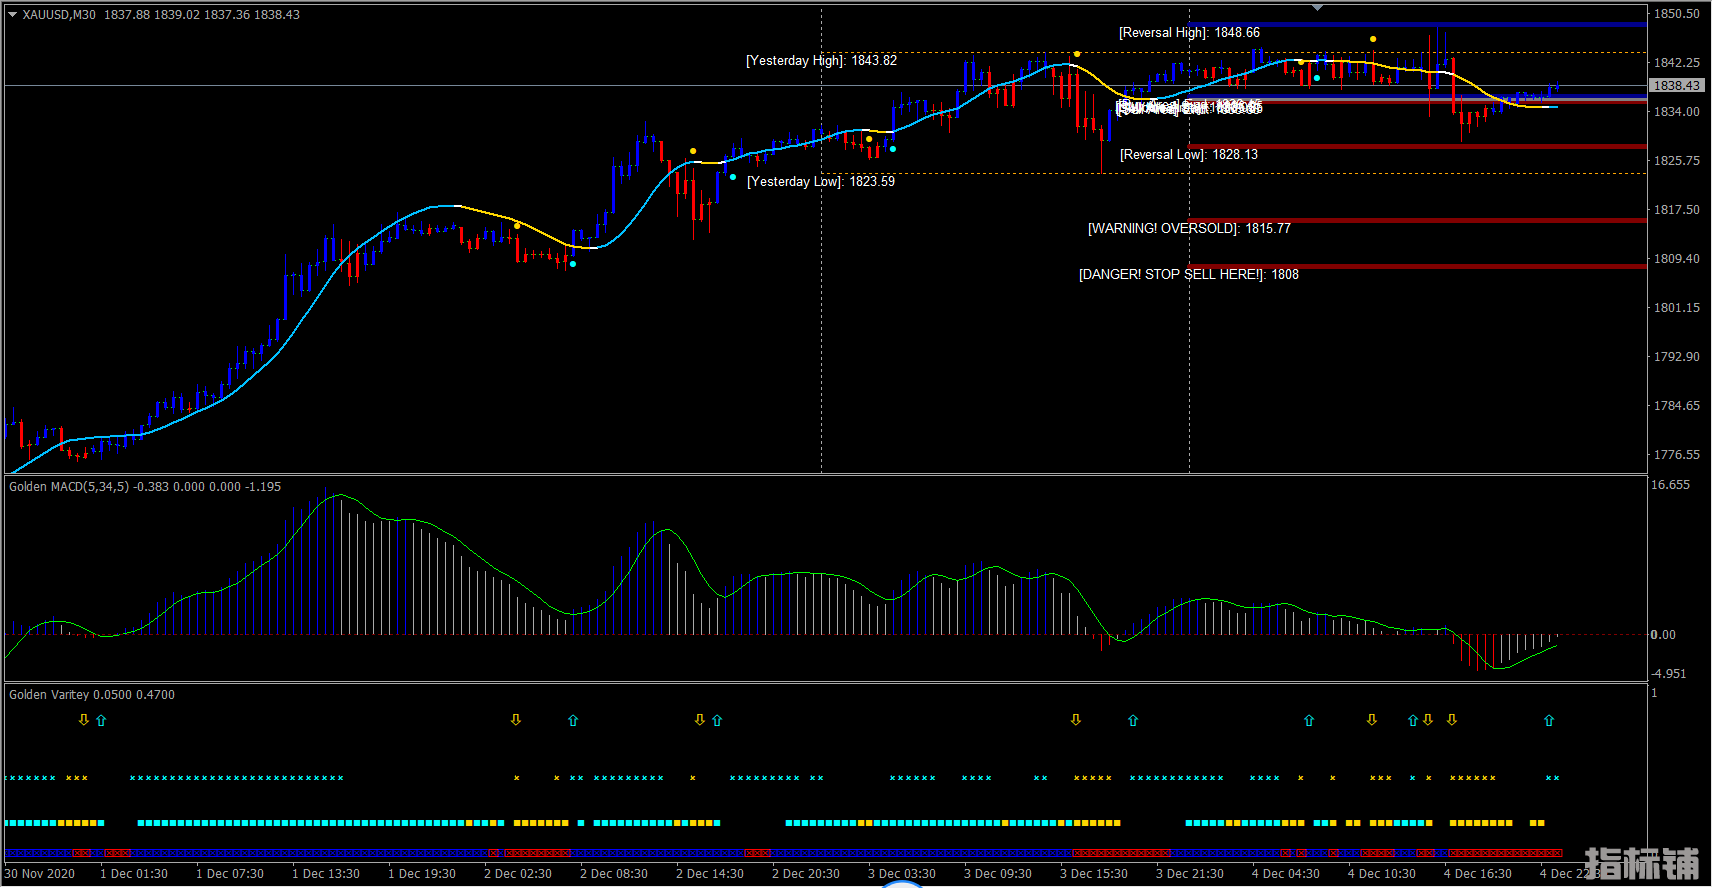The image size is (1713, 888).
Task: Click the leftmost yellow down arrow signal
Action: tap(84, 720)
